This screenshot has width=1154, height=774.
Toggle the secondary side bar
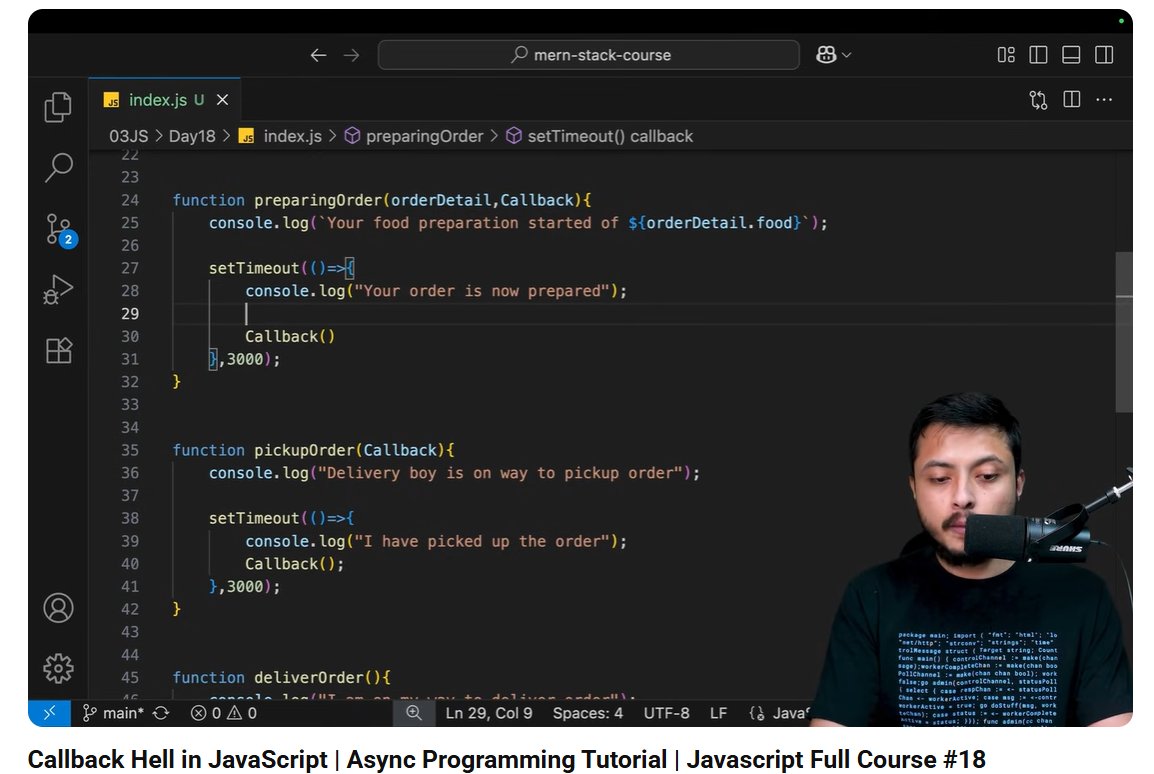(x=1104, y=55)
